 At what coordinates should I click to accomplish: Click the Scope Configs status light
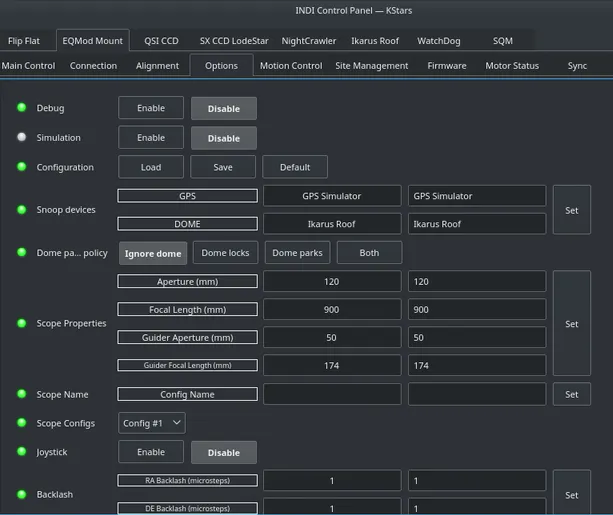point(22,423)
